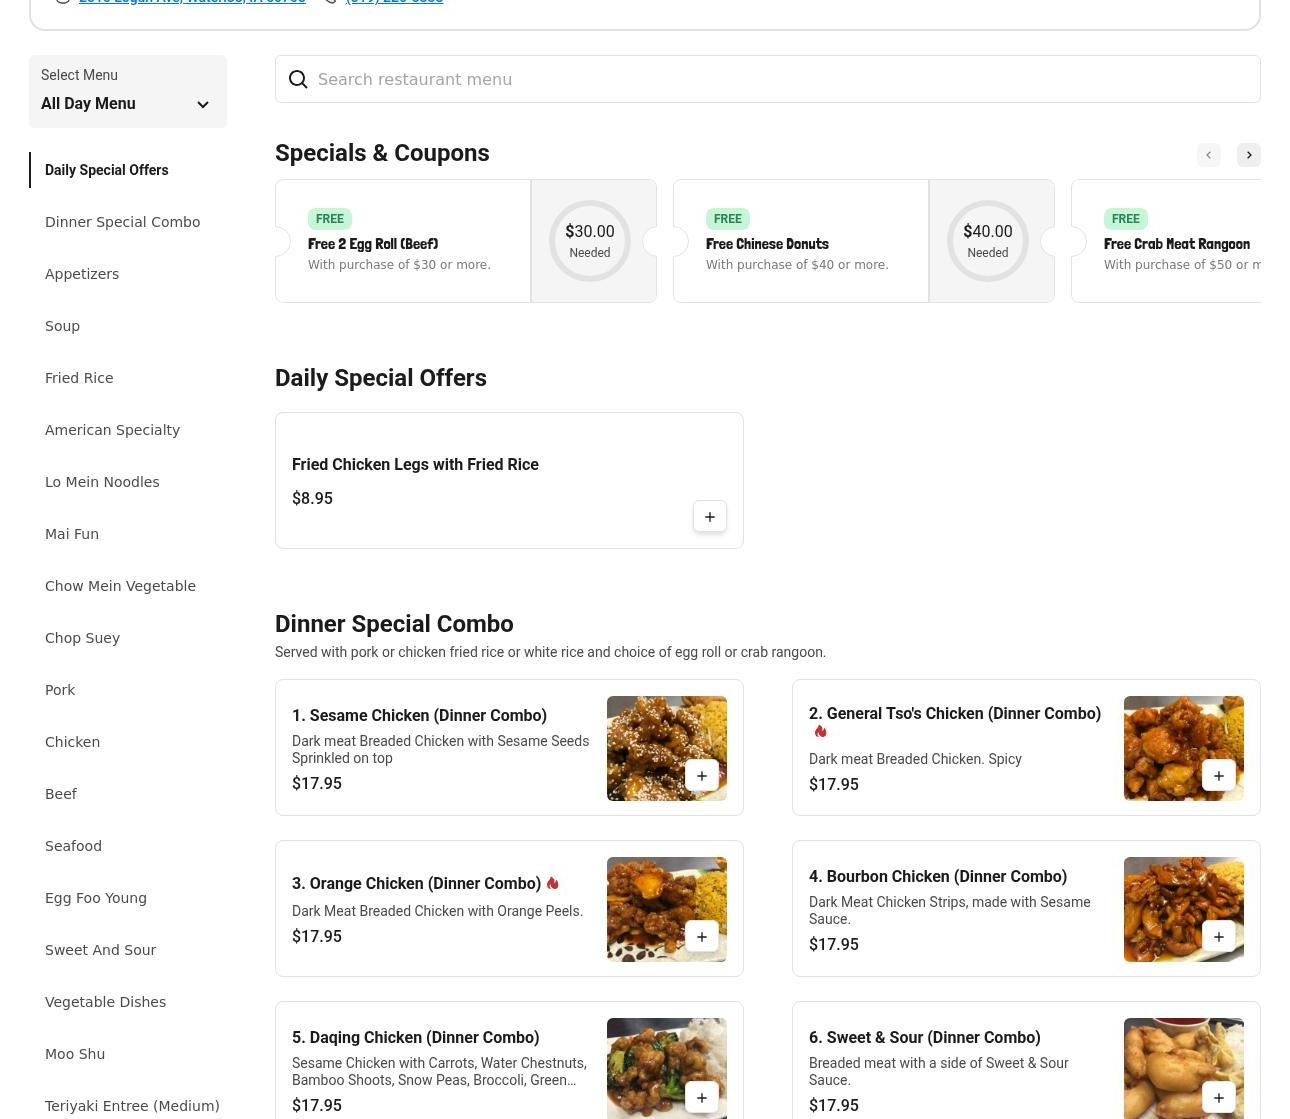Jump to Appetizers menu section

pyautogui.click(x=82, y=274)
